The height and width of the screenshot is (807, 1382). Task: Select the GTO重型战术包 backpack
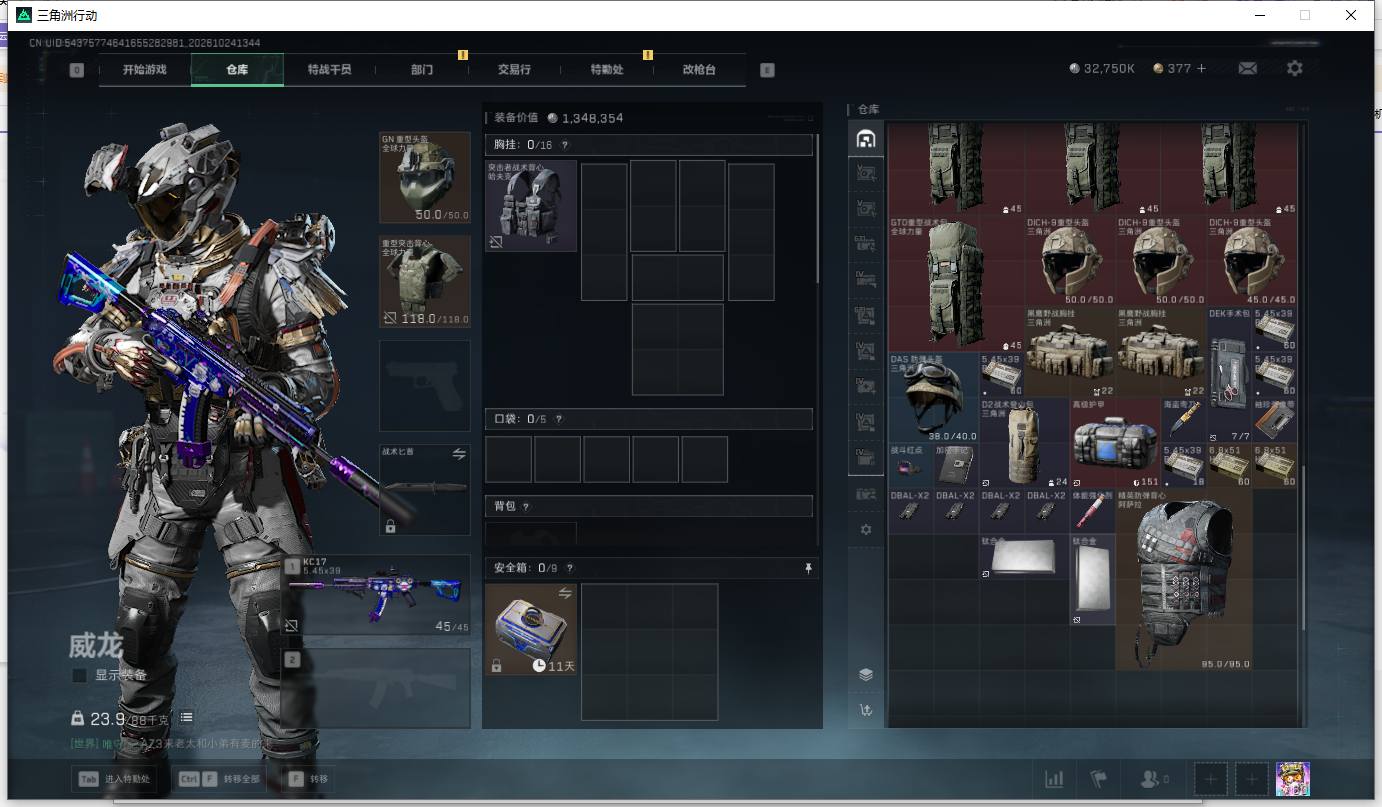point(955,283)
